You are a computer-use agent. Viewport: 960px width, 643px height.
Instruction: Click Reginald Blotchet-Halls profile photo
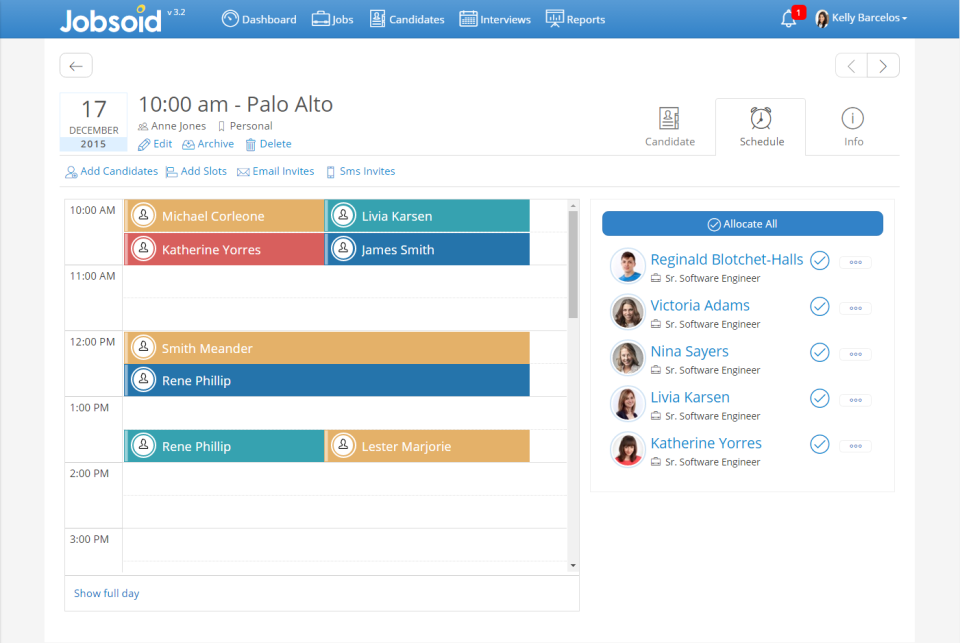(628, 266)
